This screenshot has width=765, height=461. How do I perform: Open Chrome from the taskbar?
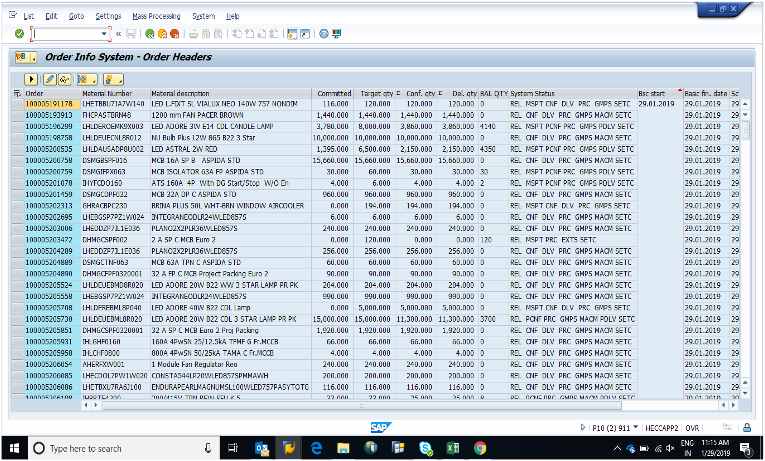pyautogui.click(x=480, y=448)
